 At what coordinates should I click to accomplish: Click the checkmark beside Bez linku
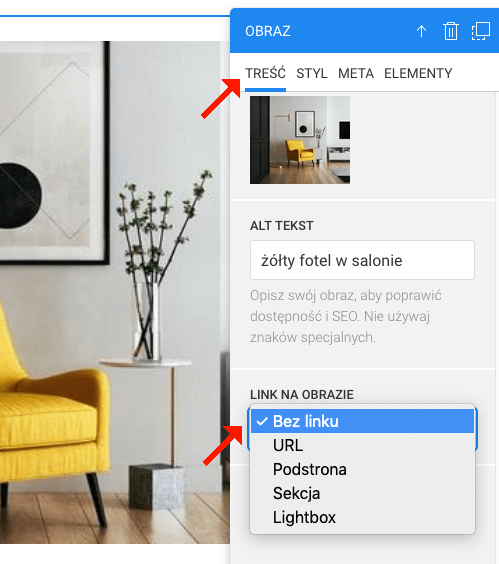coord(262,421)
